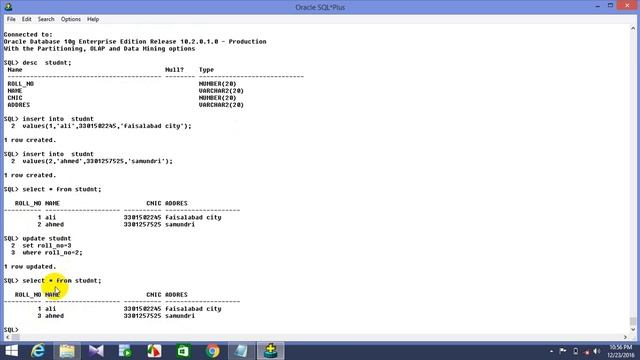Open the volume control in tray
This screenshot has width=640, height=360.
597,351
